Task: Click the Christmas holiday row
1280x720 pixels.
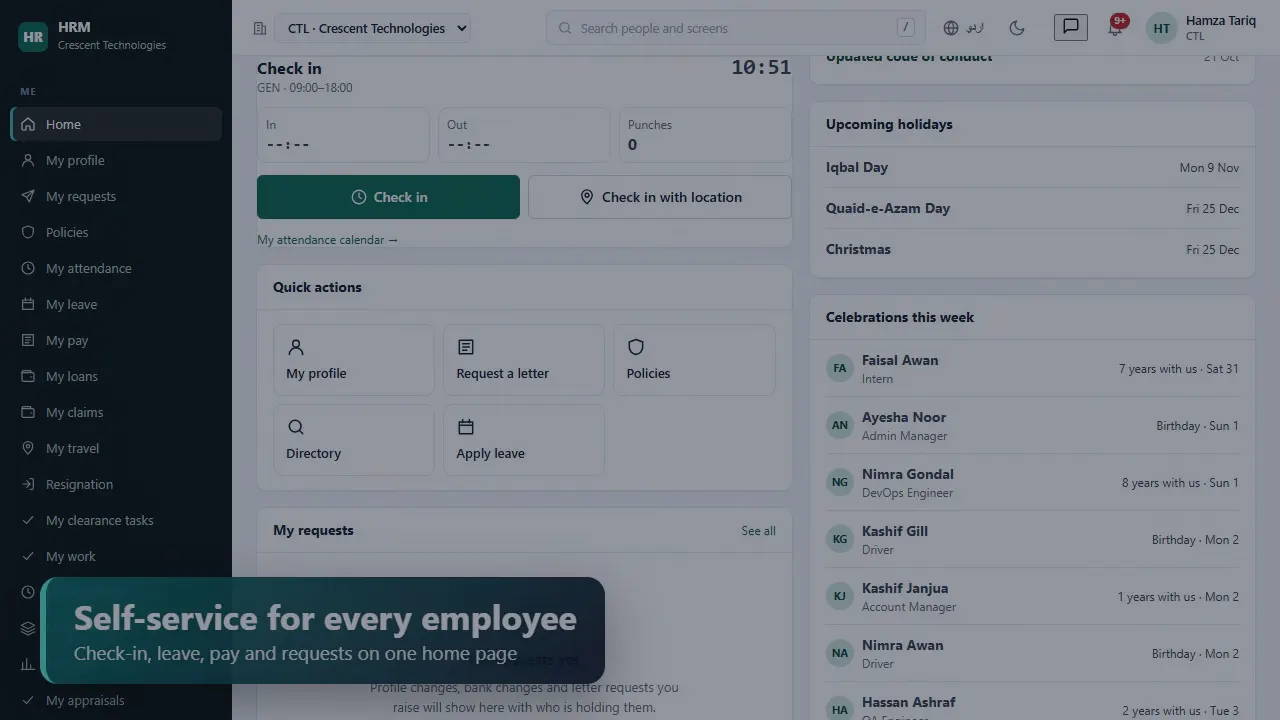Action: 1032,249
